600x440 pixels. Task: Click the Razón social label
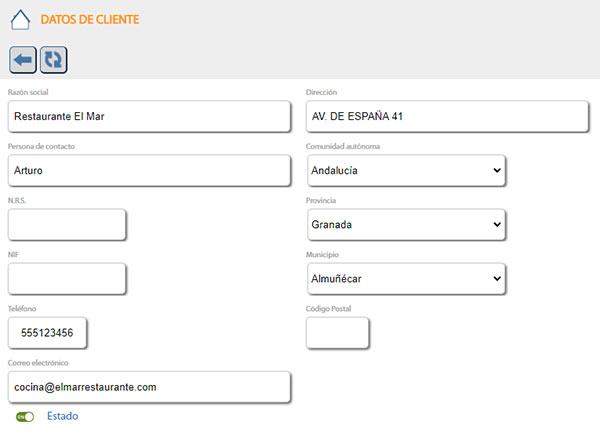tap(28, 92)
